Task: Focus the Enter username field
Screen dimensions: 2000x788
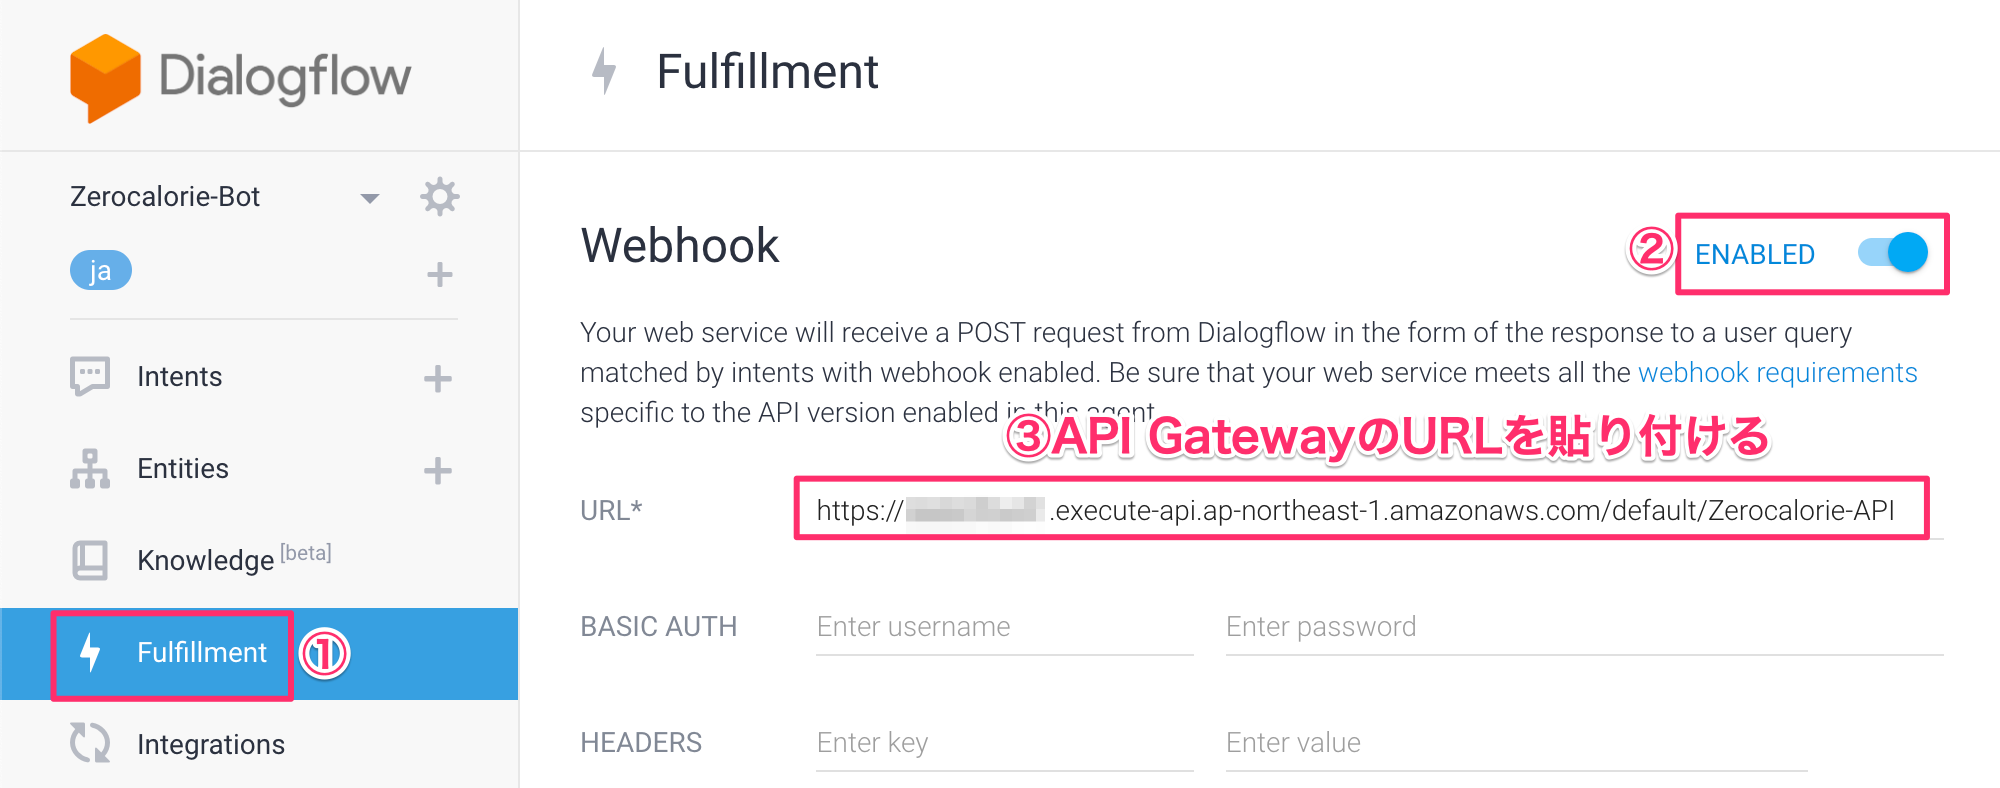Action: tap(1005, 627)
